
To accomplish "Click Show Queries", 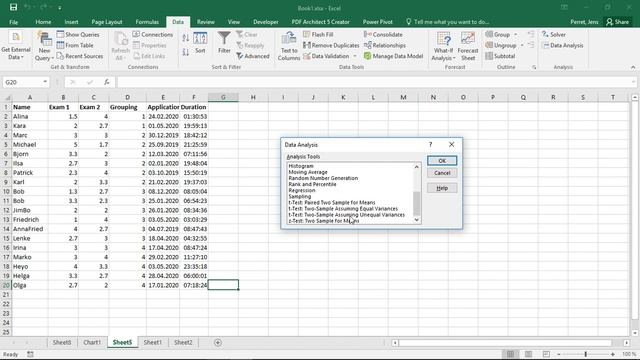I will (x=78, y=35).
